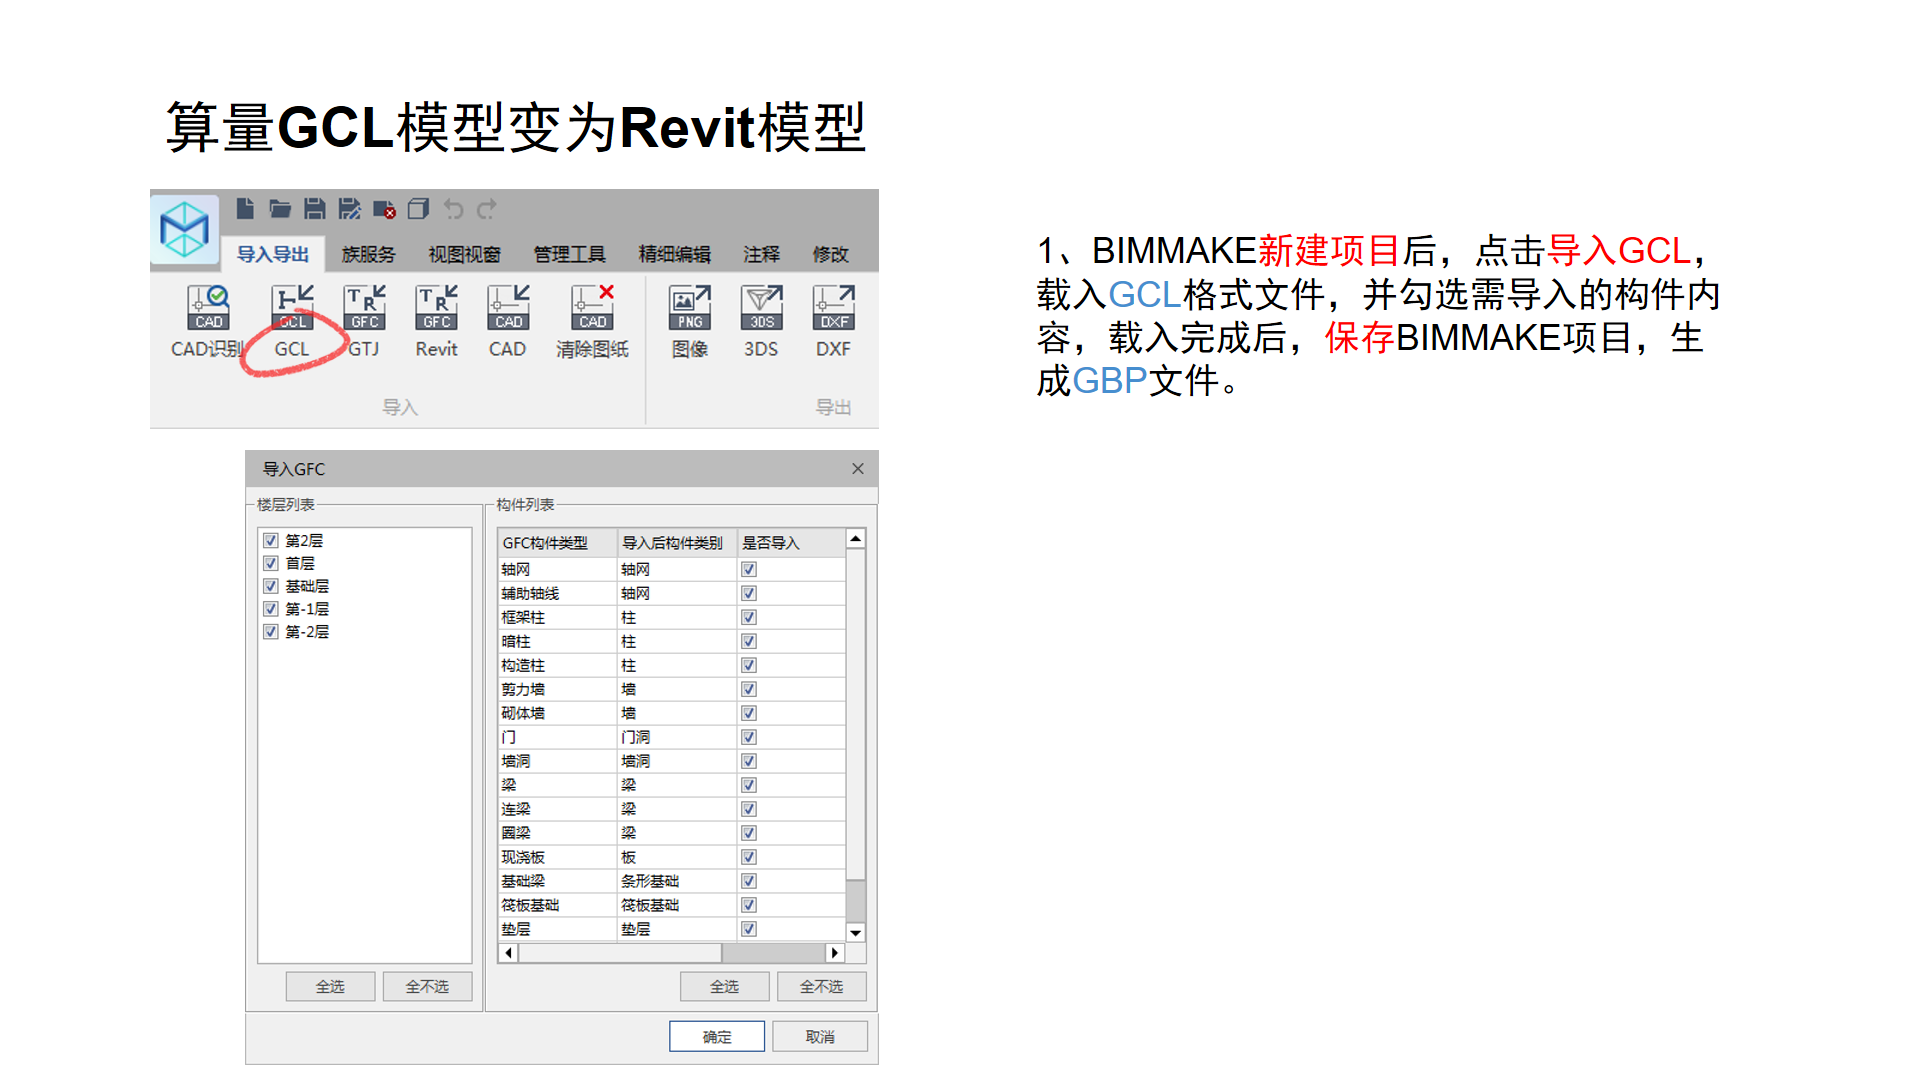
Task: Click the component list scroll-up arrow
Action: pyautogui.click(x=856, y=539)
